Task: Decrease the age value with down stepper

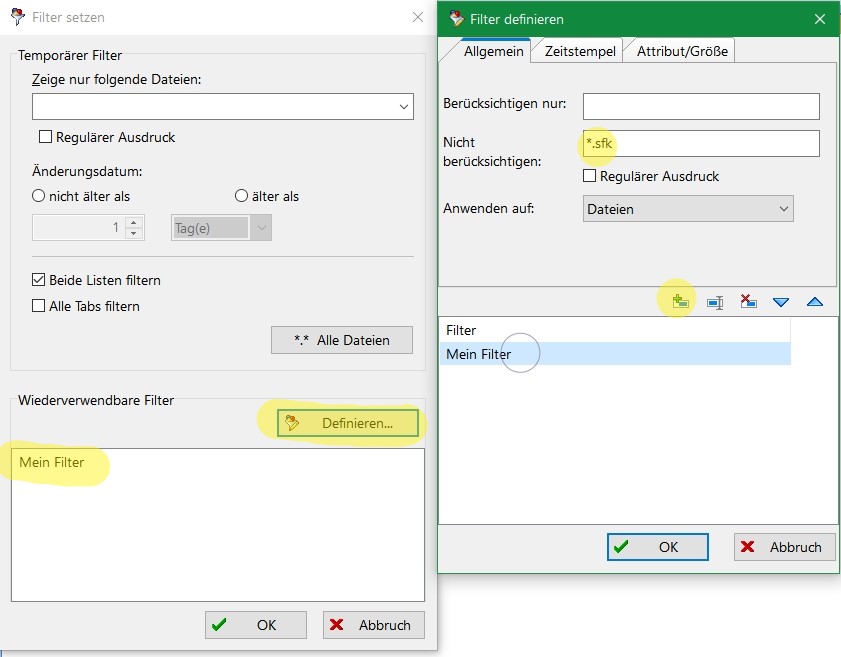Action: pos(134,233)
